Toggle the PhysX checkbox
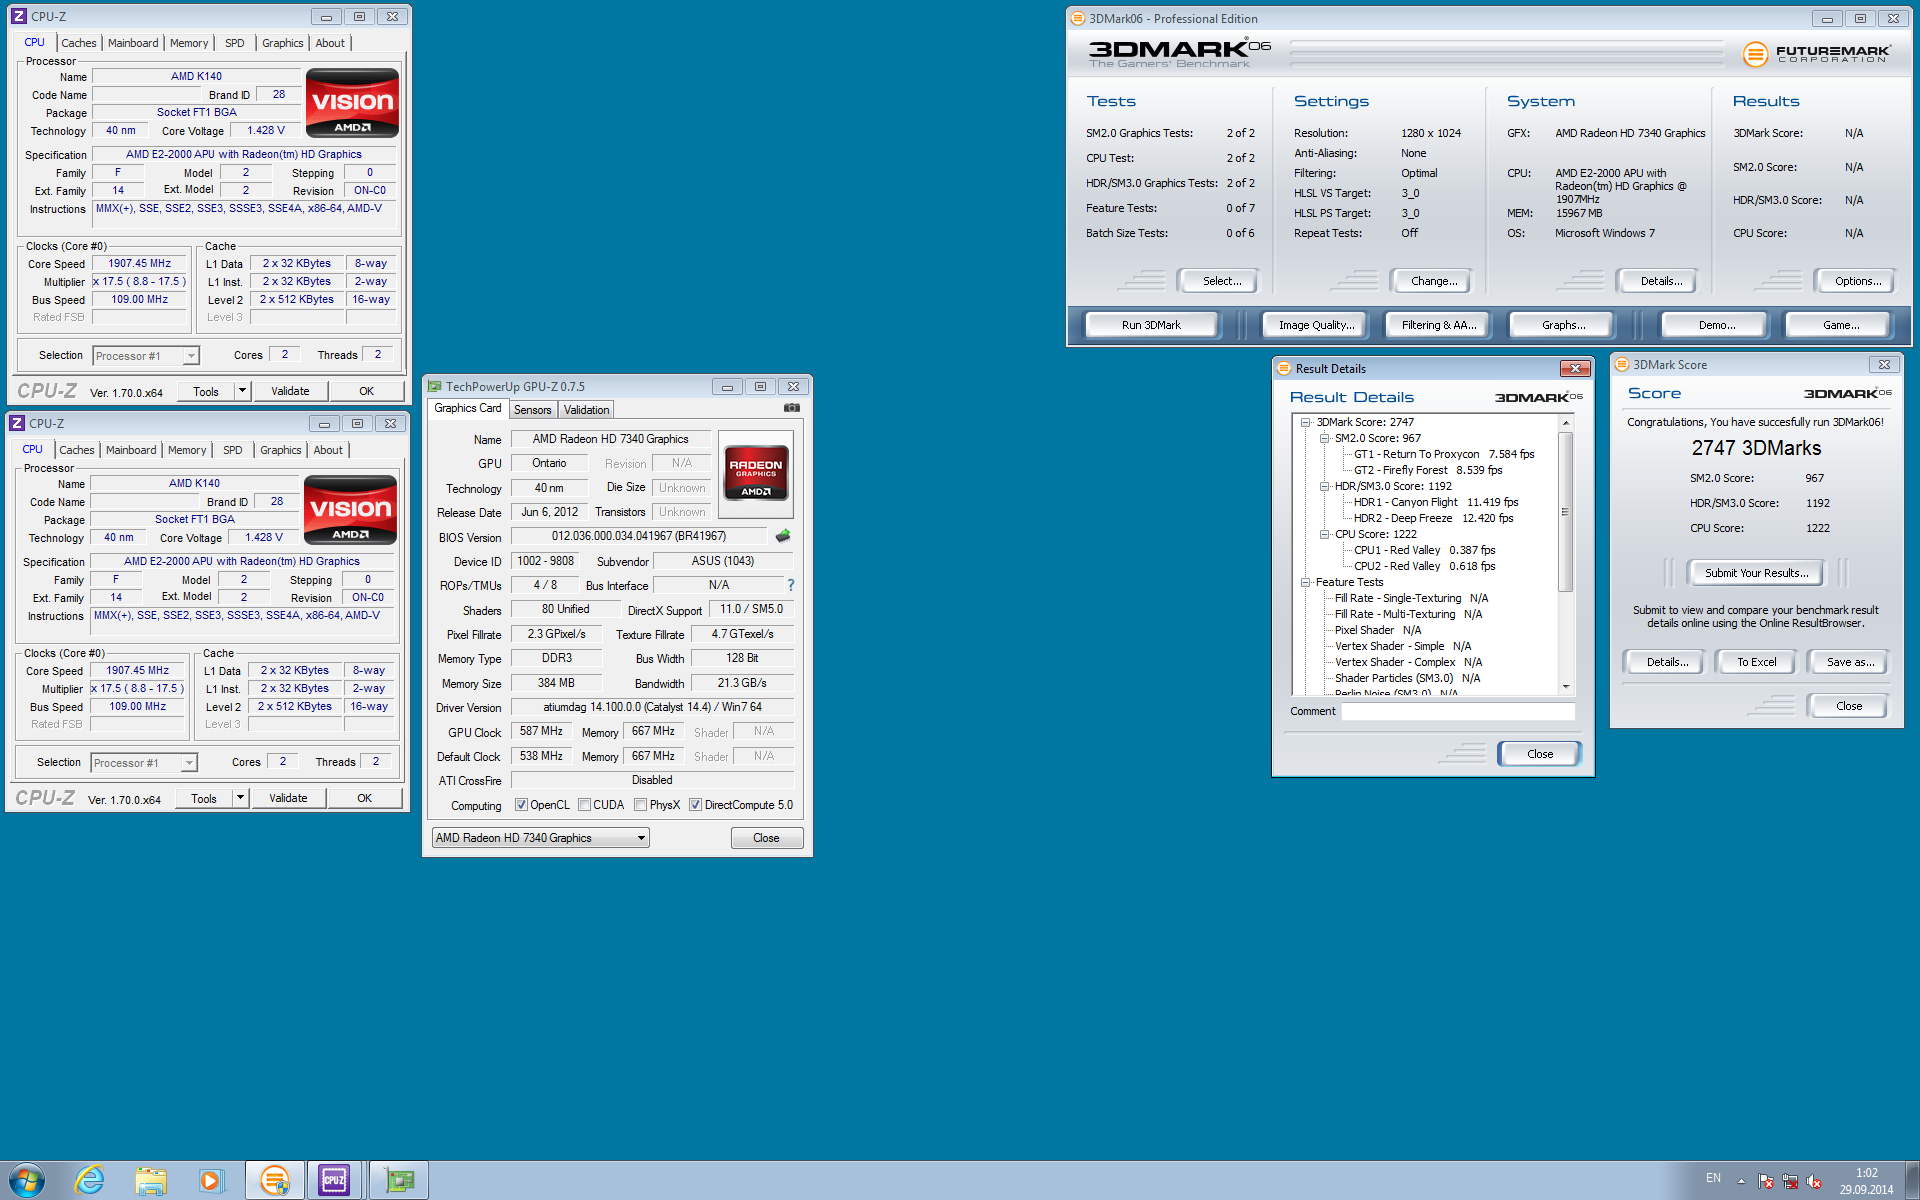 (640, 805)
